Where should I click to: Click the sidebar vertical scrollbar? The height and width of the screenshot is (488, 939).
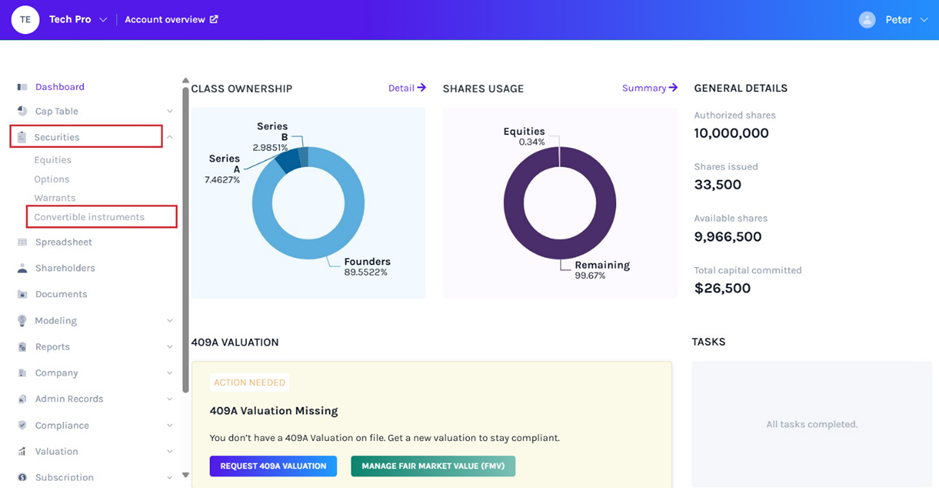tap(185, 240)
